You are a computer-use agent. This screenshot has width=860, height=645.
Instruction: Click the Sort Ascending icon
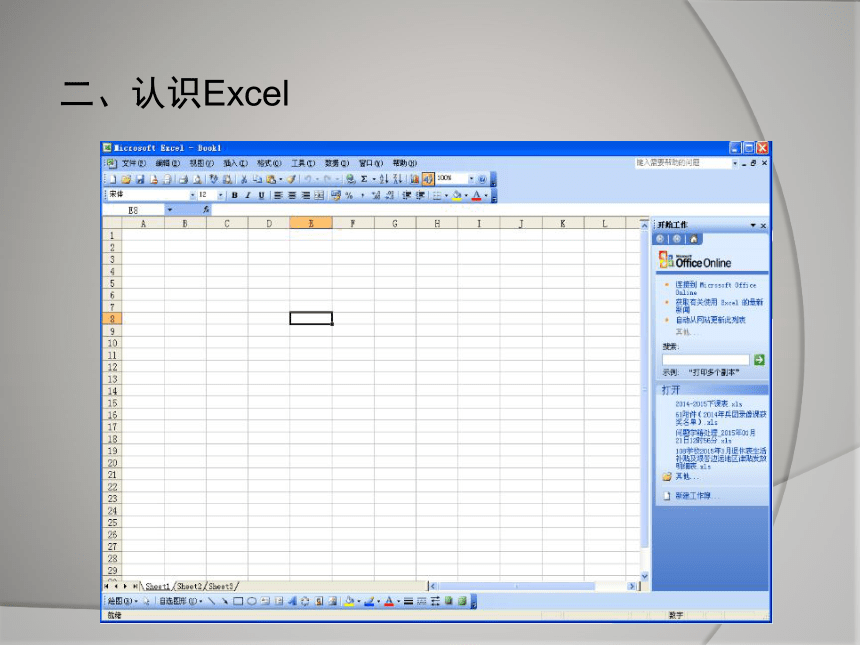[384, 179]
